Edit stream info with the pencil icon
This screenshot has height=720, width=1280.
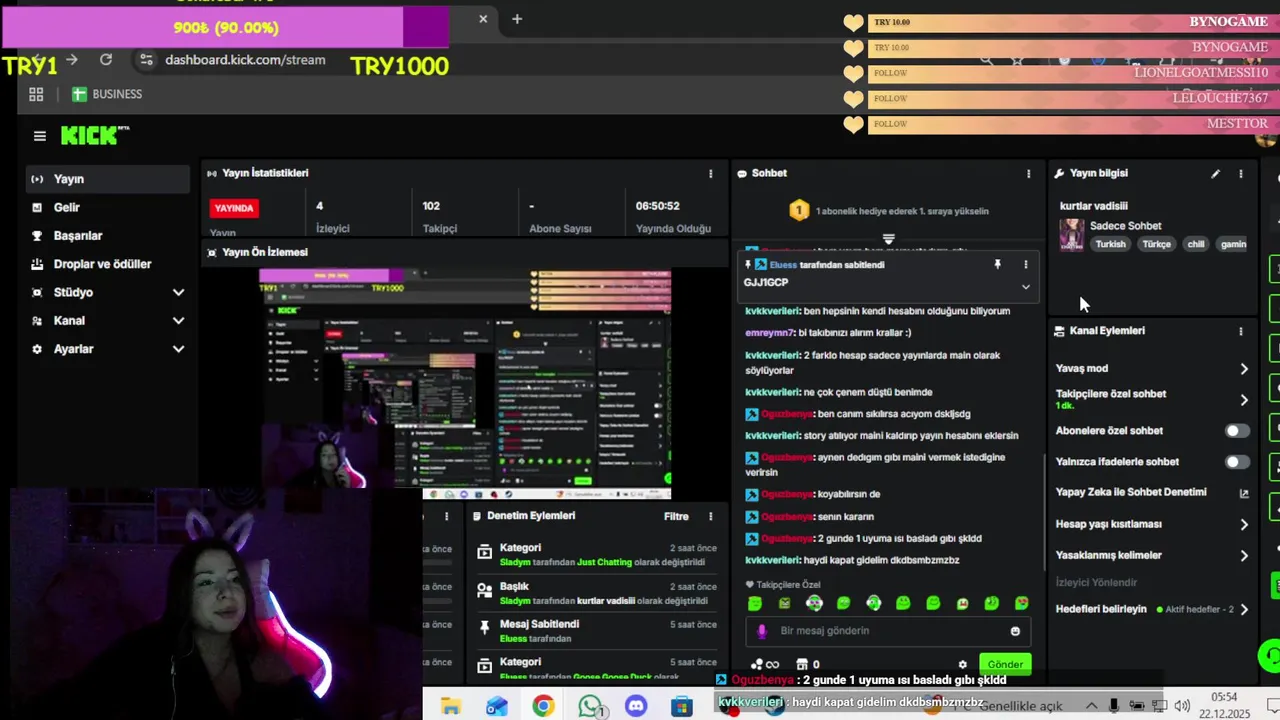(x=1215, y=173)
